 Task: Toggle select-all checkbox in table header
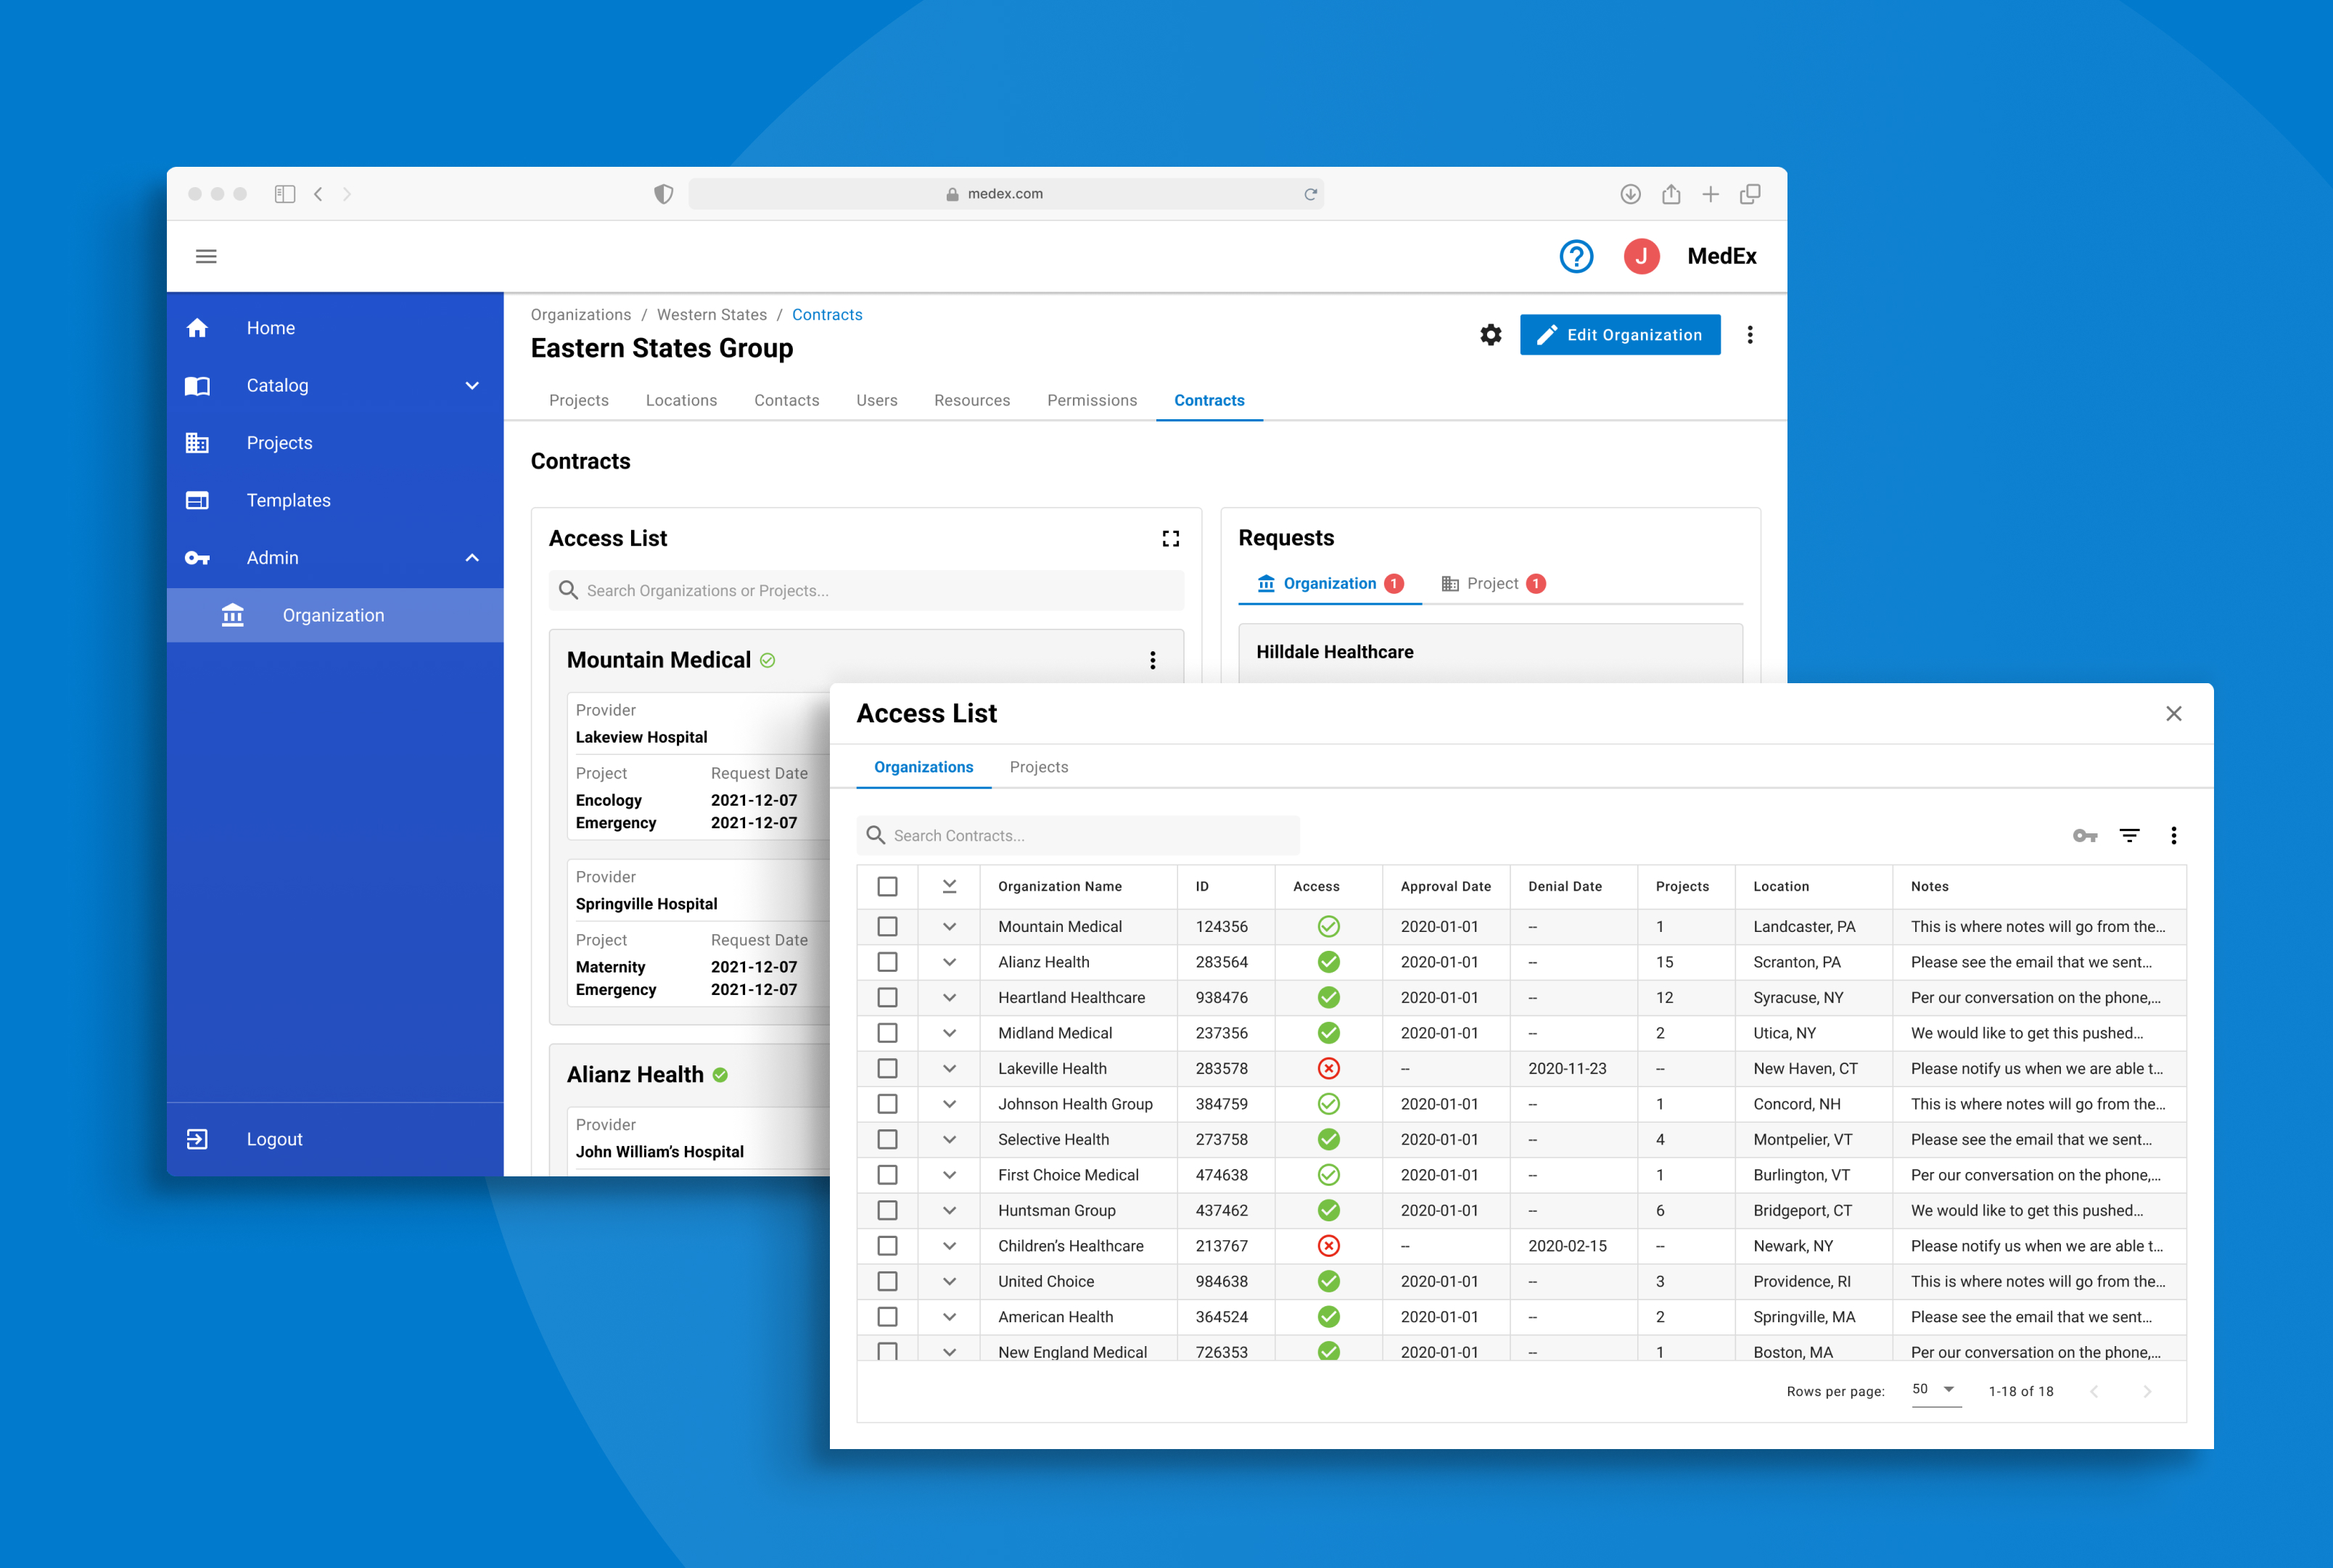coord(887,886)
